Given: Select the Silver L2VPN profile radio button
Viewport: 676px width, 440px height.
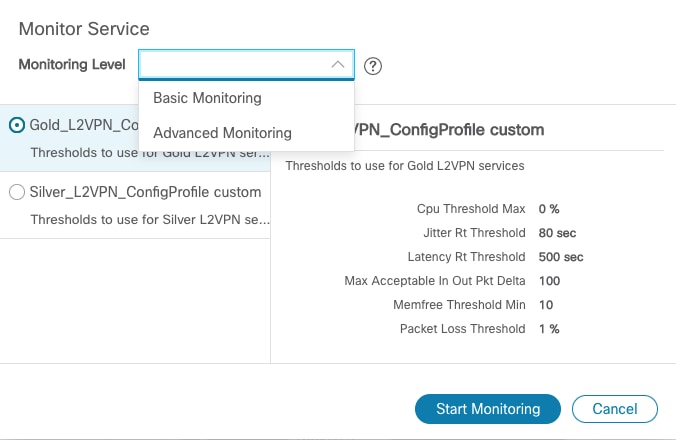Looking at the screenshot, I should click(17, 192).
